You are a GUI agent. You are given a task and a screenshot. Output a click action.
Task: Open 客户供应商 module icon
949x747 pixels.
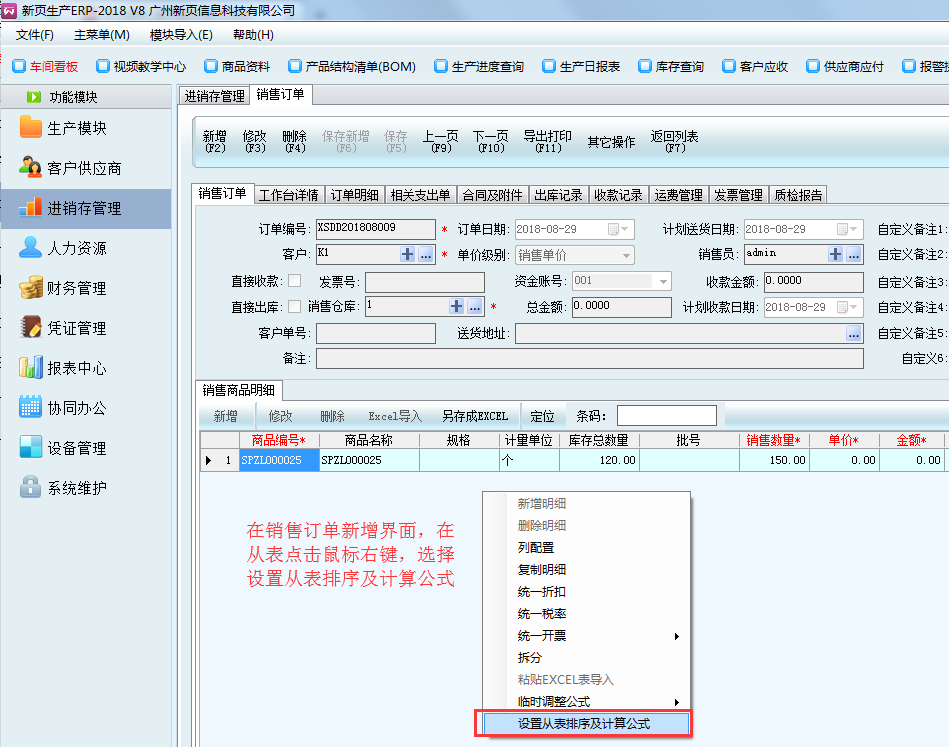tap(31, 168)
